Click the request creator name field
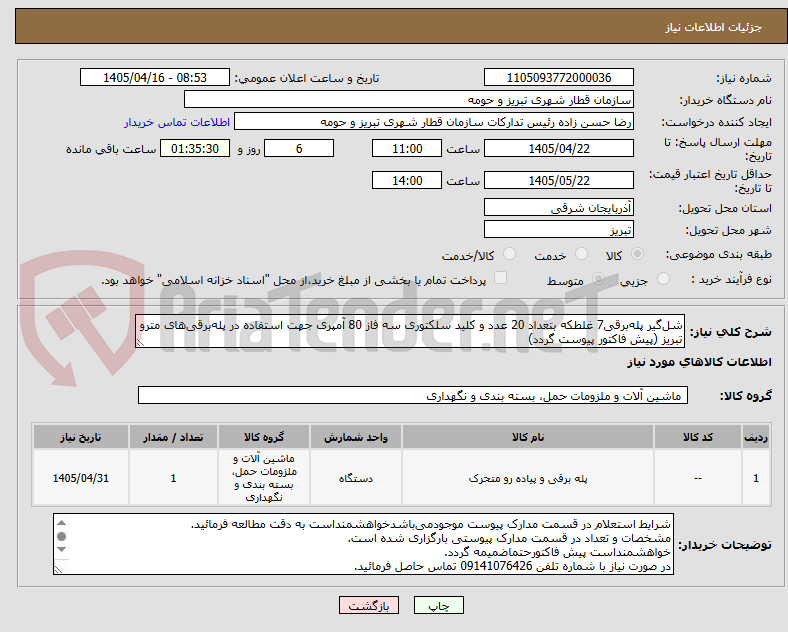This screenshot has width=788, height=632. point(434,122)
